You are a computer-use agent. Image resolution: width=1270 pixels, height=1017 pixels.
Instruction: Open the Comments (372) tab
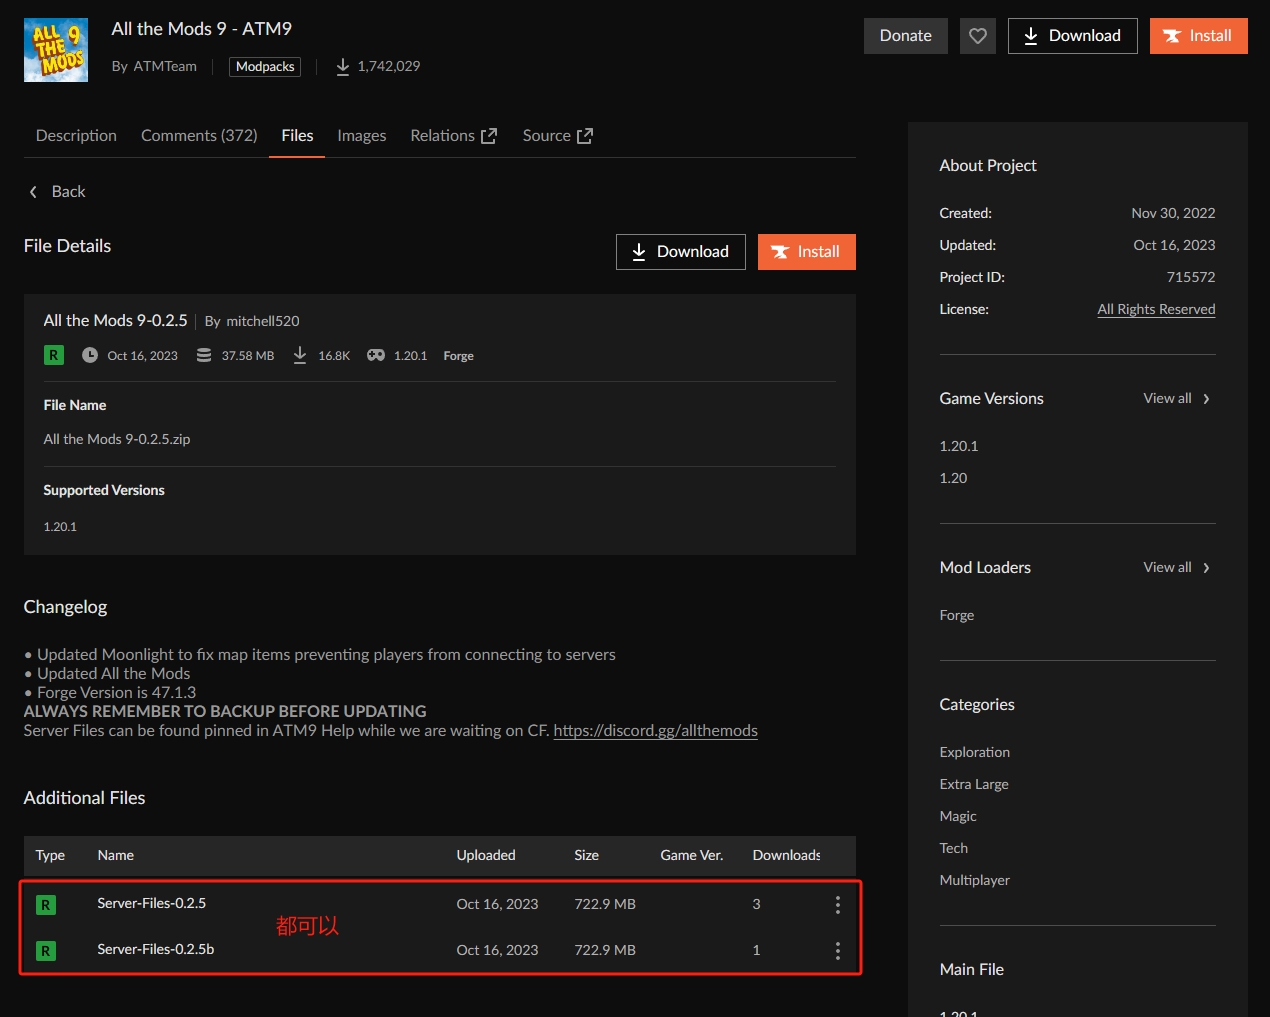click(x=199, y=136)
